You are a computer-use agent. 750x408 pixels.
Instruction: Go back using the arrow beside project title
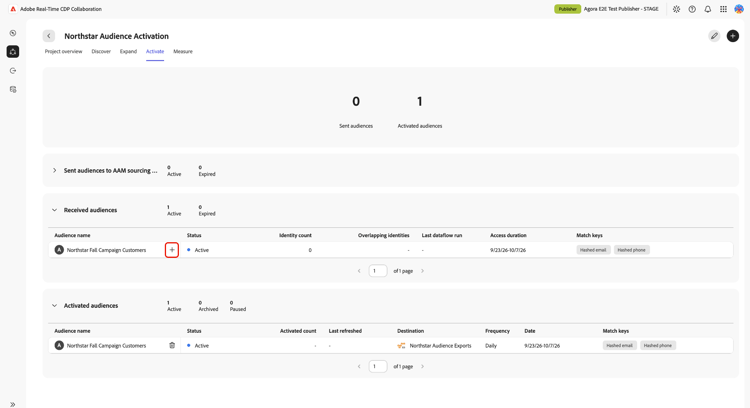click(49, 36)
